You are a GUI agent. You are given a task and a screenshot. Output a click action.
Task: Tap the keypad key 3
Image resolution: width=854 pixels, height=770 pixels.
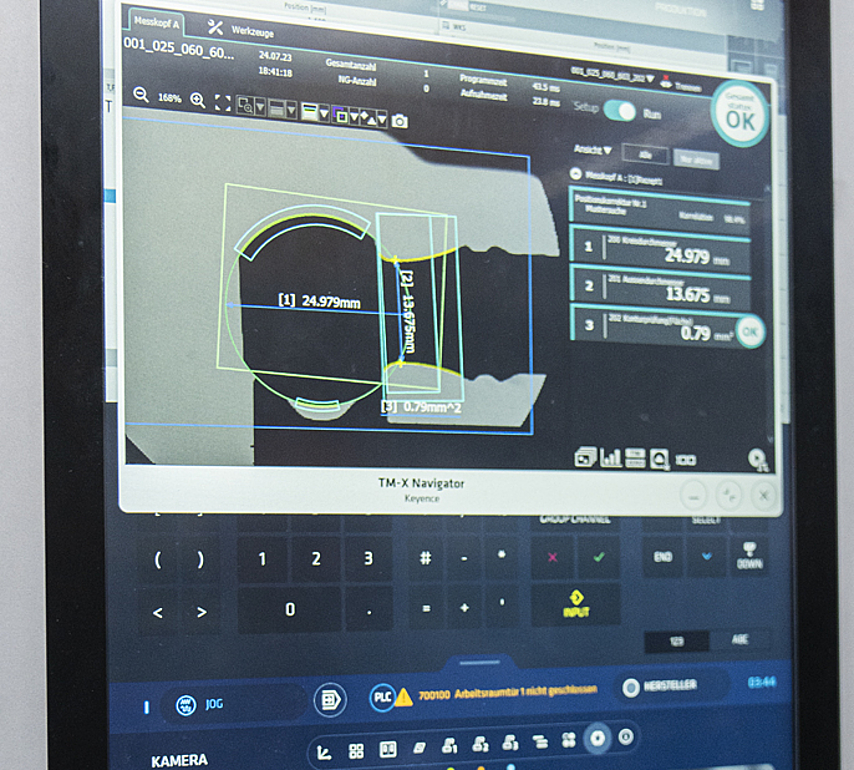(x=368, y=558)
